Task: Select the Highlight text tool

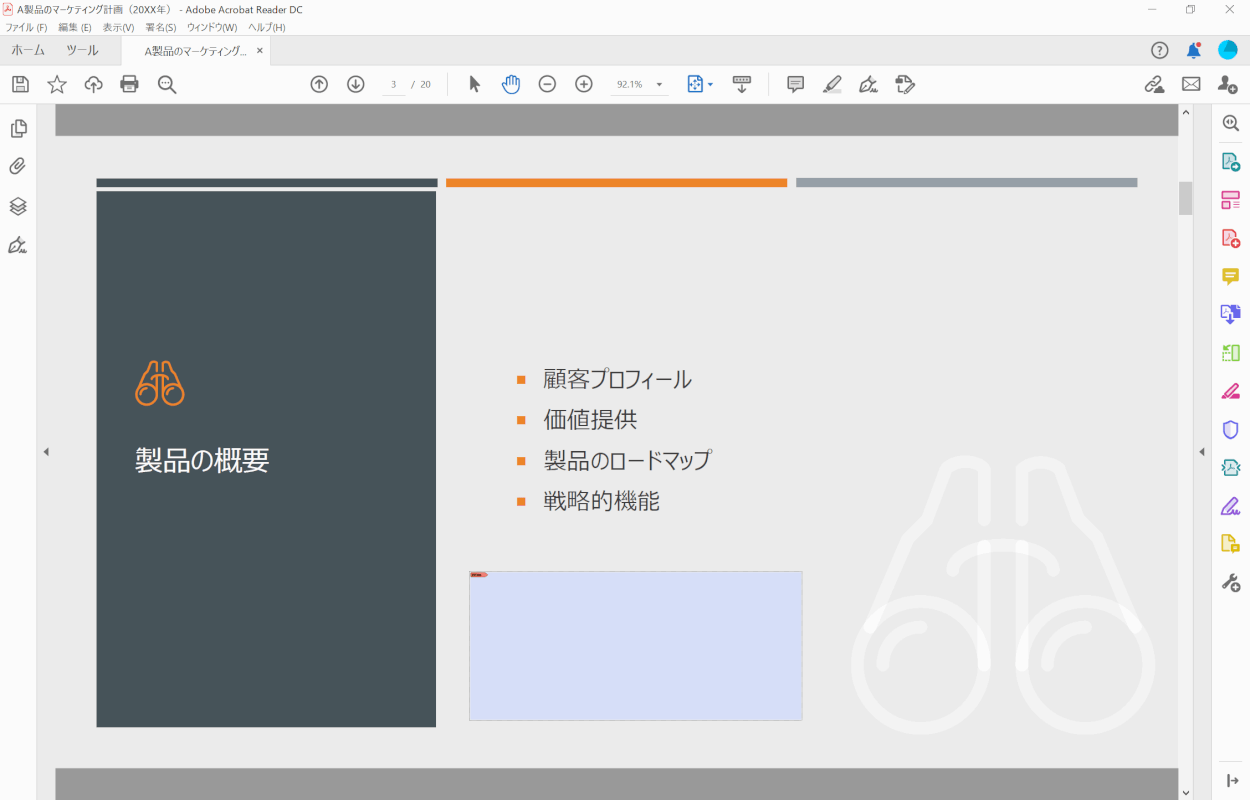Action: tap(831, 84)
